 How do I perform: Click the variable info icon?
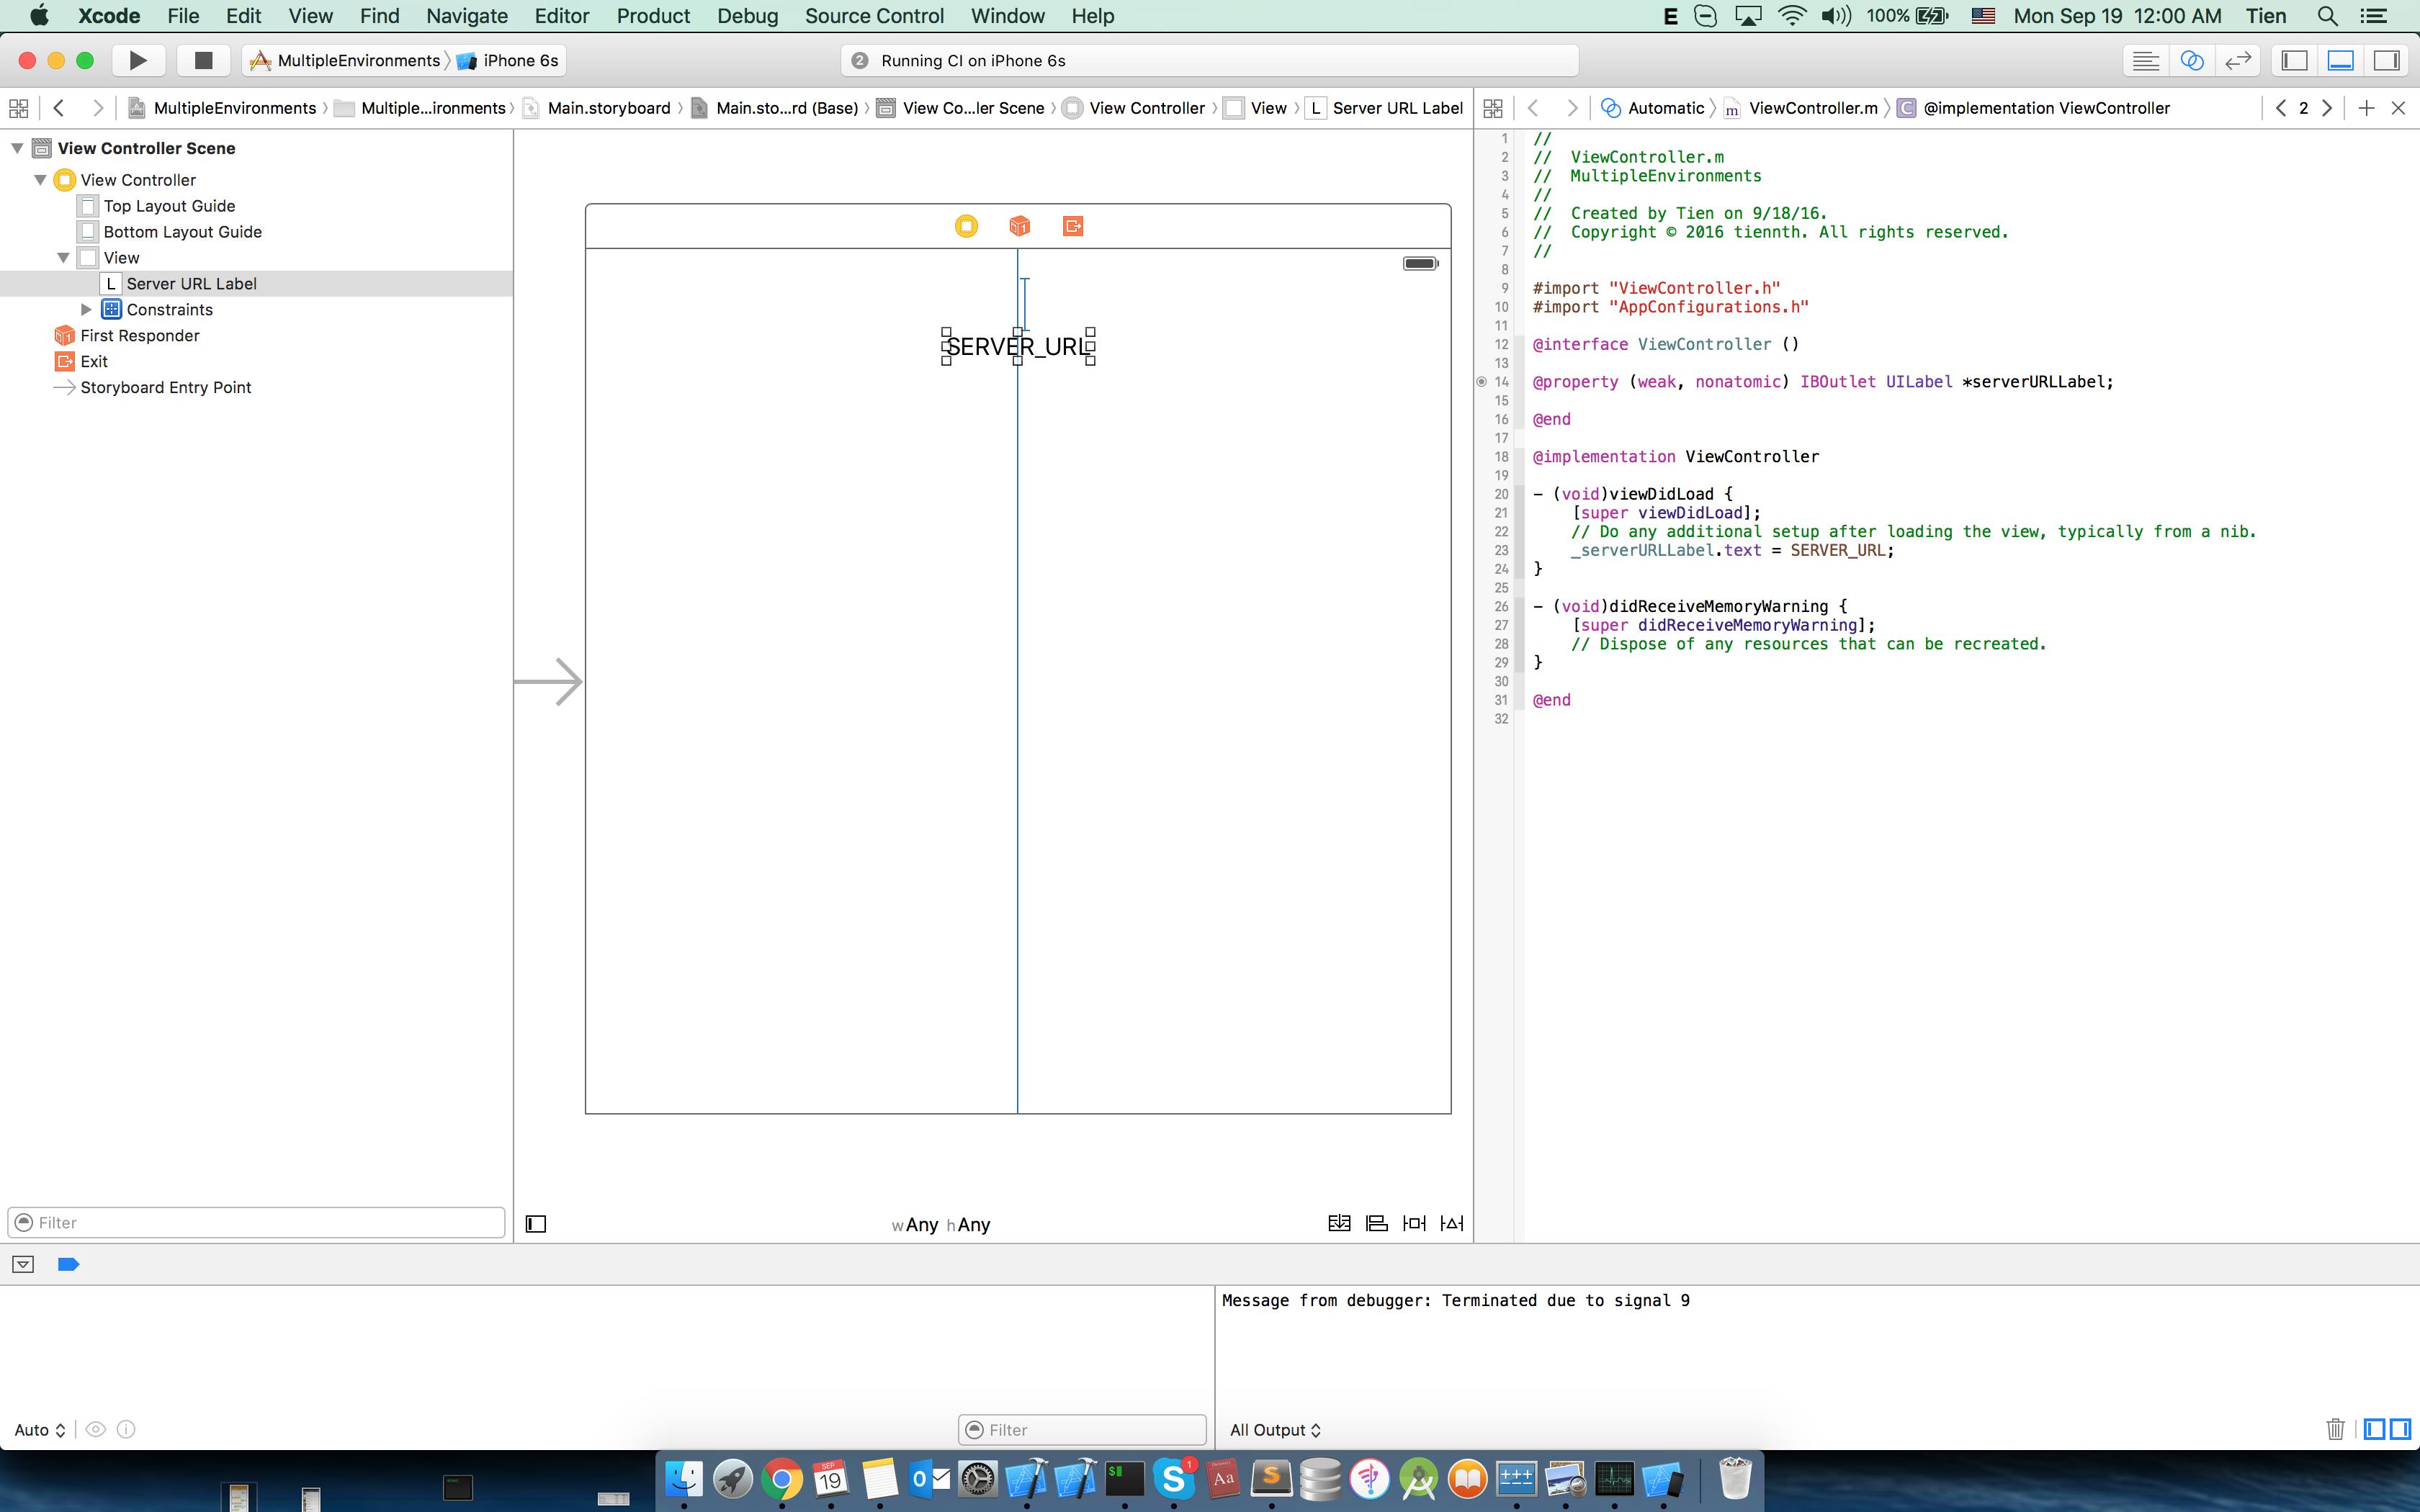126,1430
